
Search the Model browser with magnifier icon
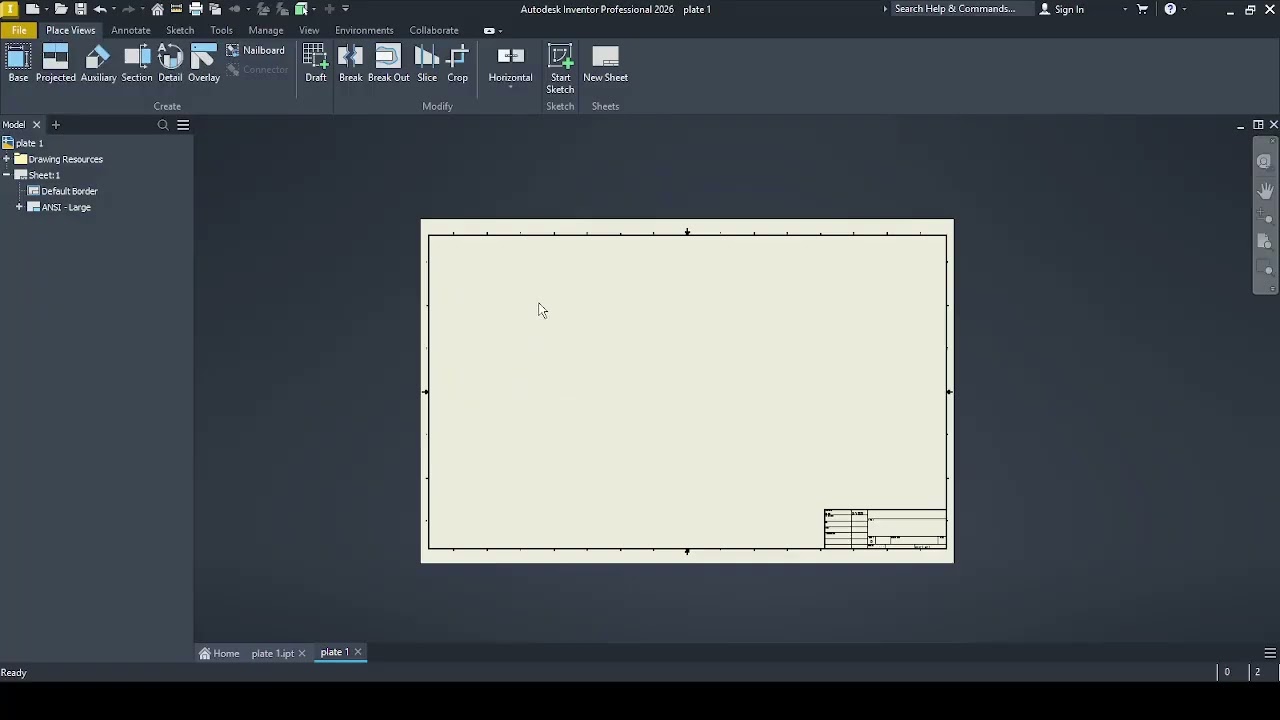pyautogui.click(x=163, y=125)
